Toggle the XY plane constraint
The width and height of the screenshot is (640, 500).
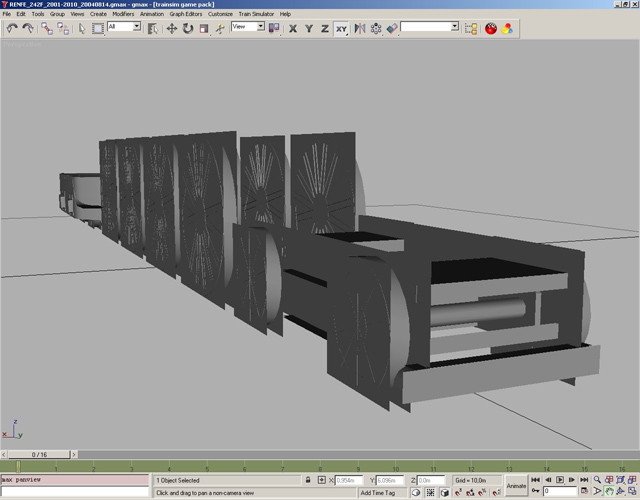click(341, 28)
